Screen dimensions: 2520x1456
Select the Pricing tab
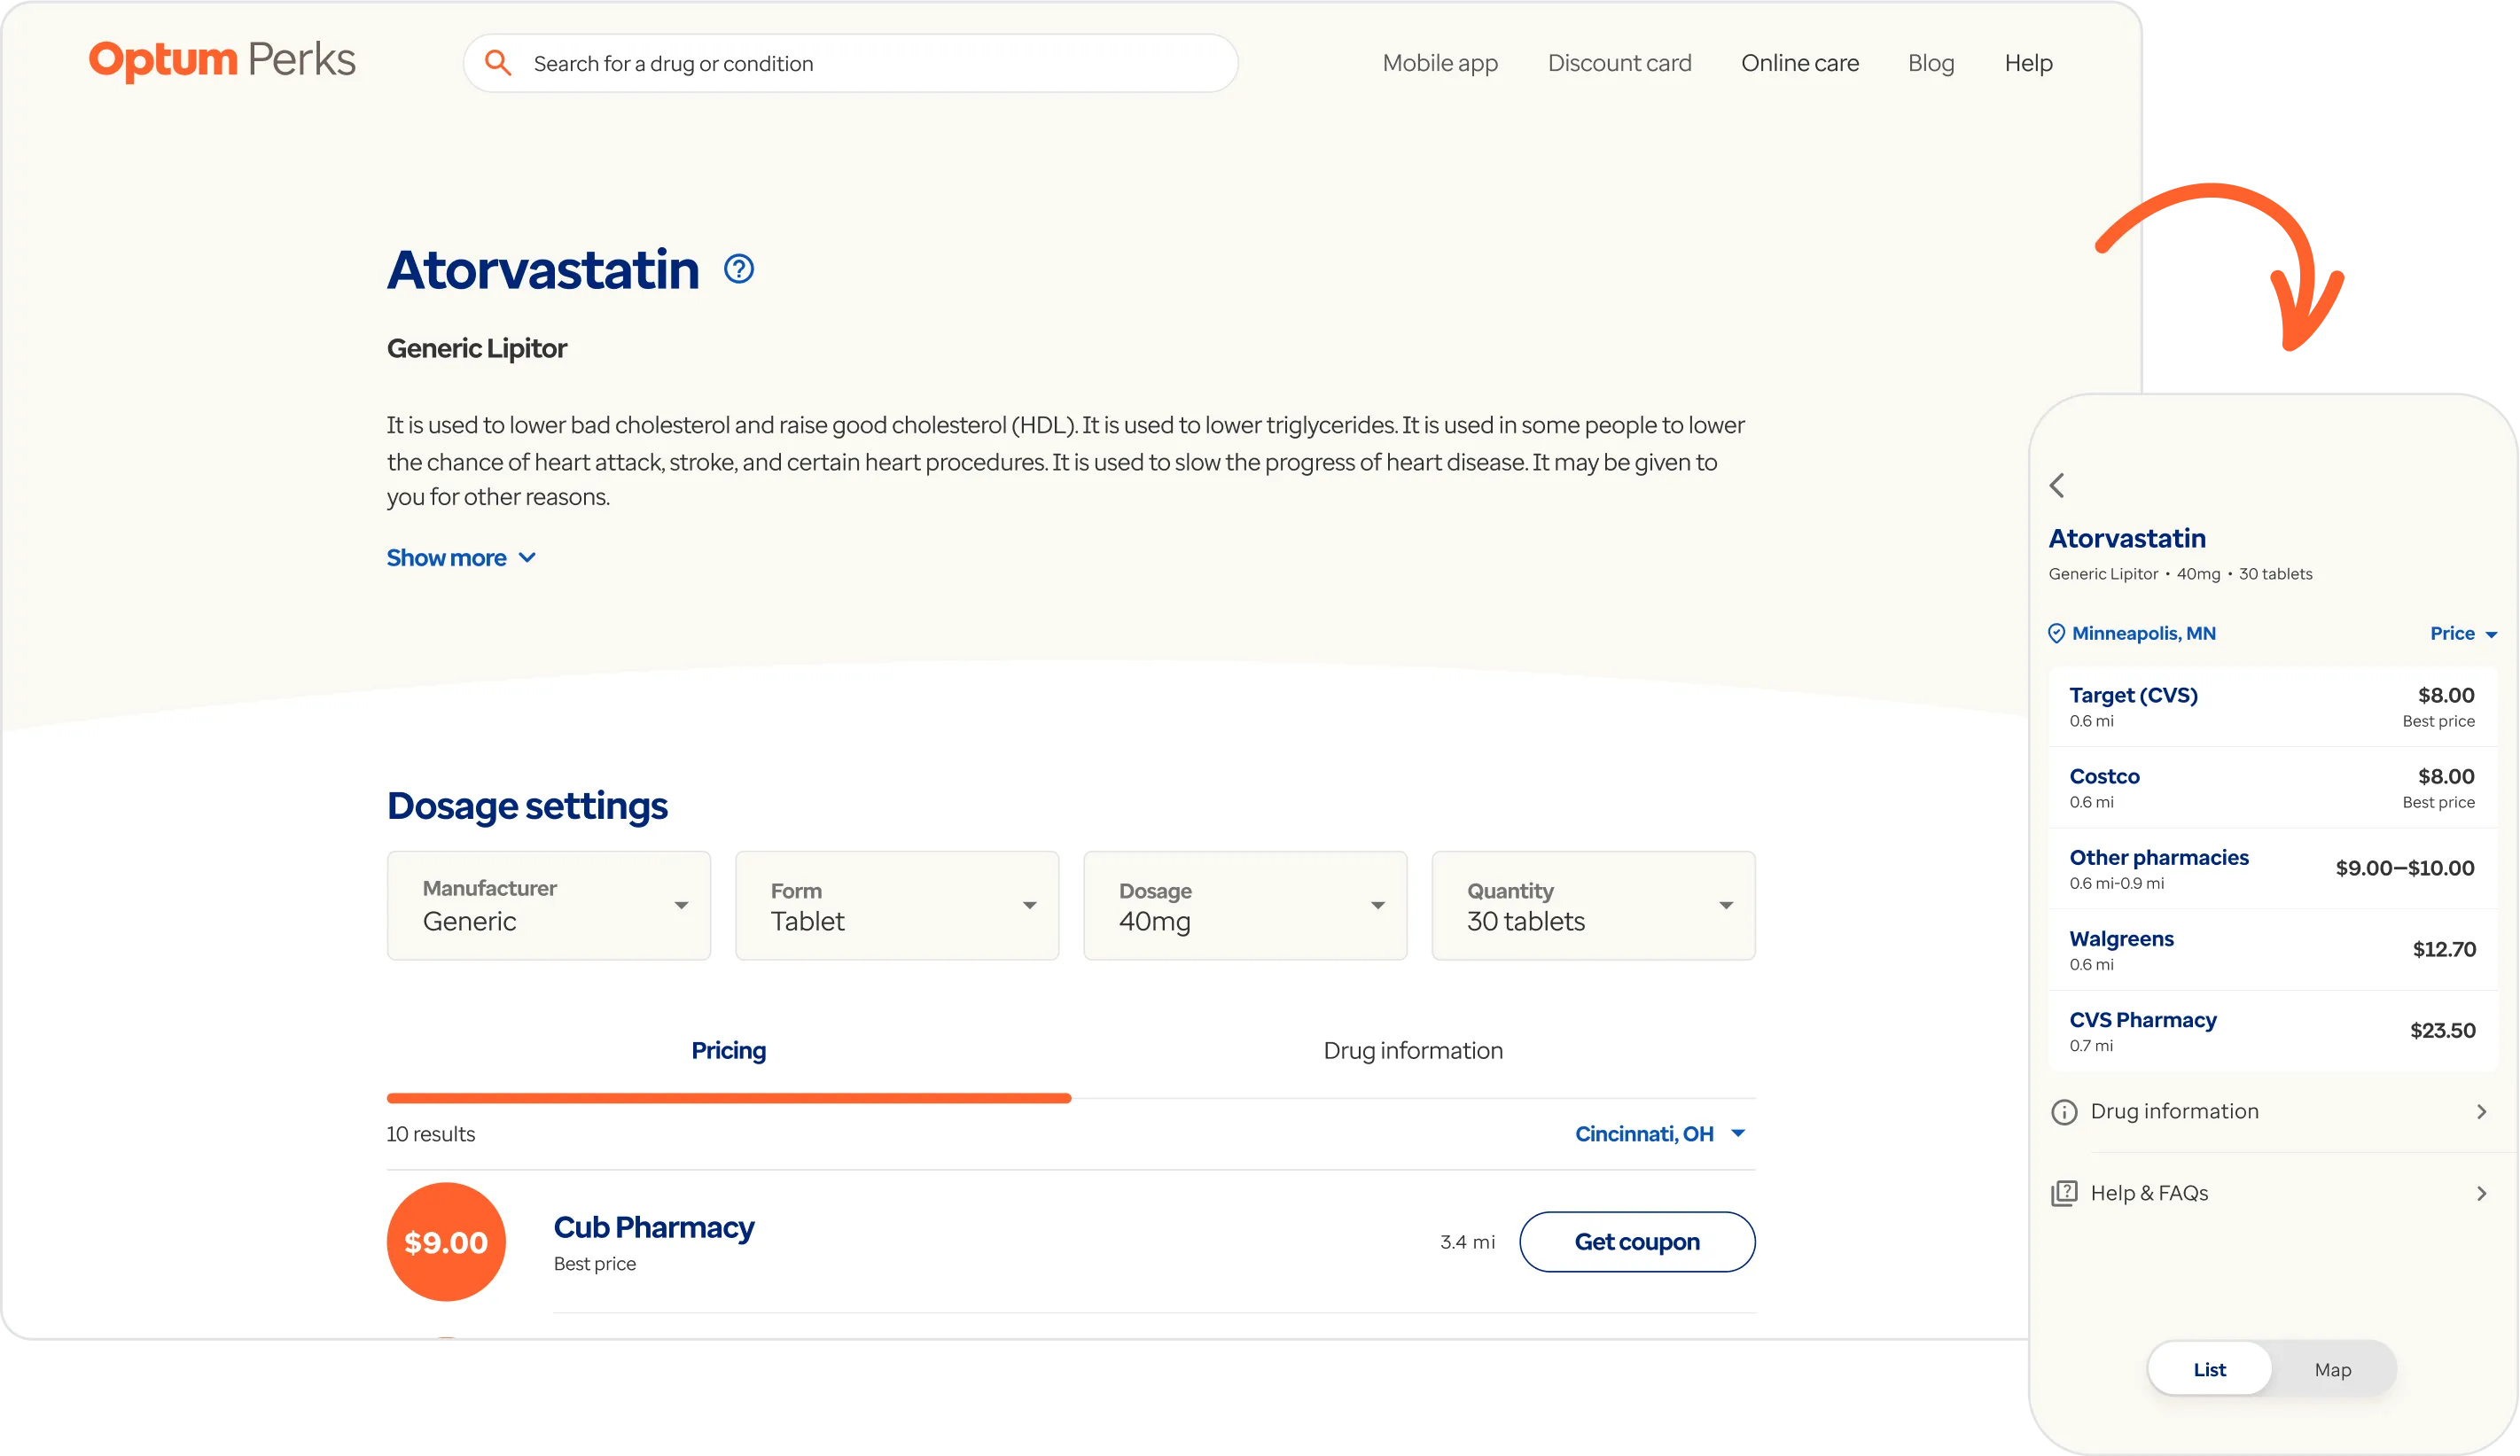pyautogui.click(x=729, y=1050)
